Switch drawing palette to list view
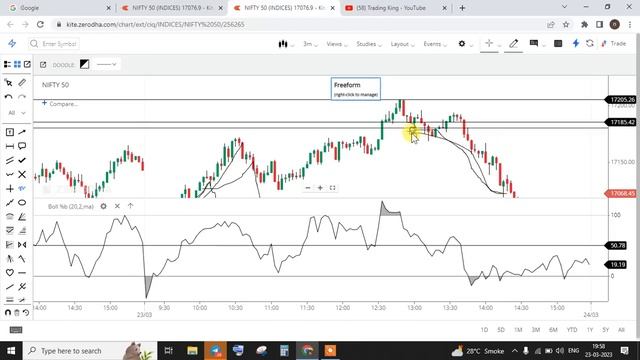The height and width of the screenshot is (360, 640). pyautogui.click(x=7, y=64)
